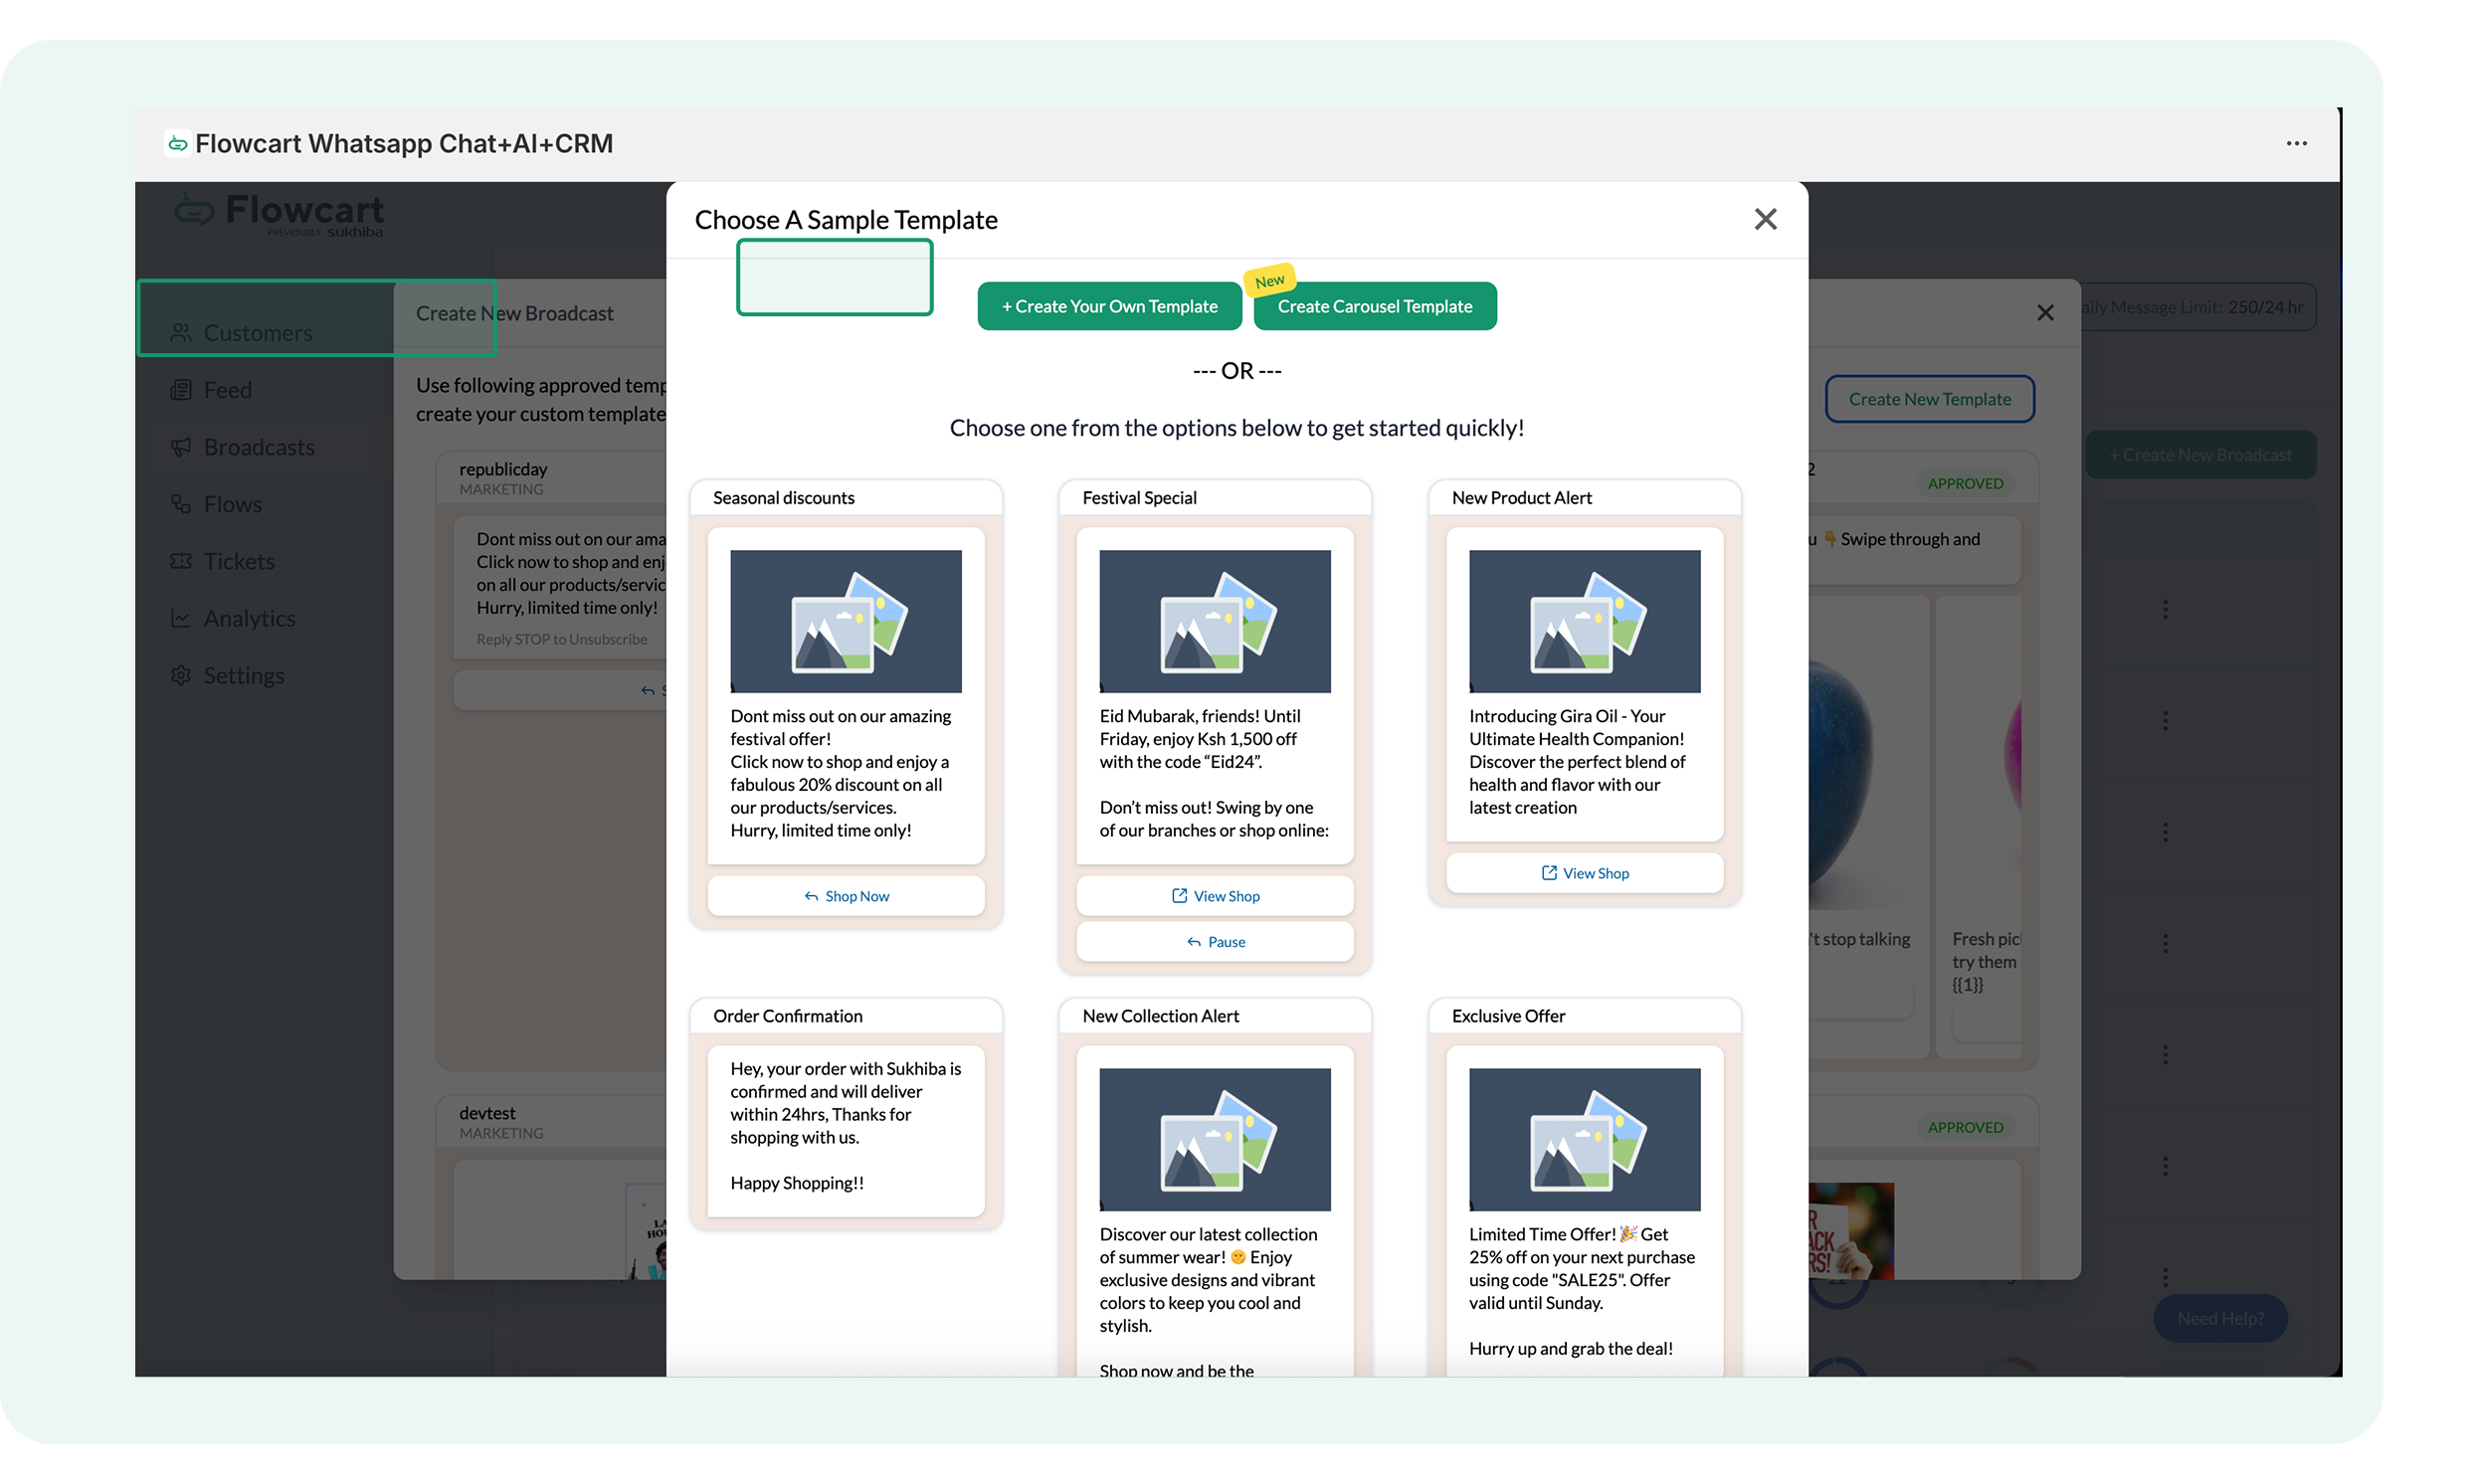Open Feed in the sidebar
This screenshot has width=2467, height=1484.
click(227, 390)
